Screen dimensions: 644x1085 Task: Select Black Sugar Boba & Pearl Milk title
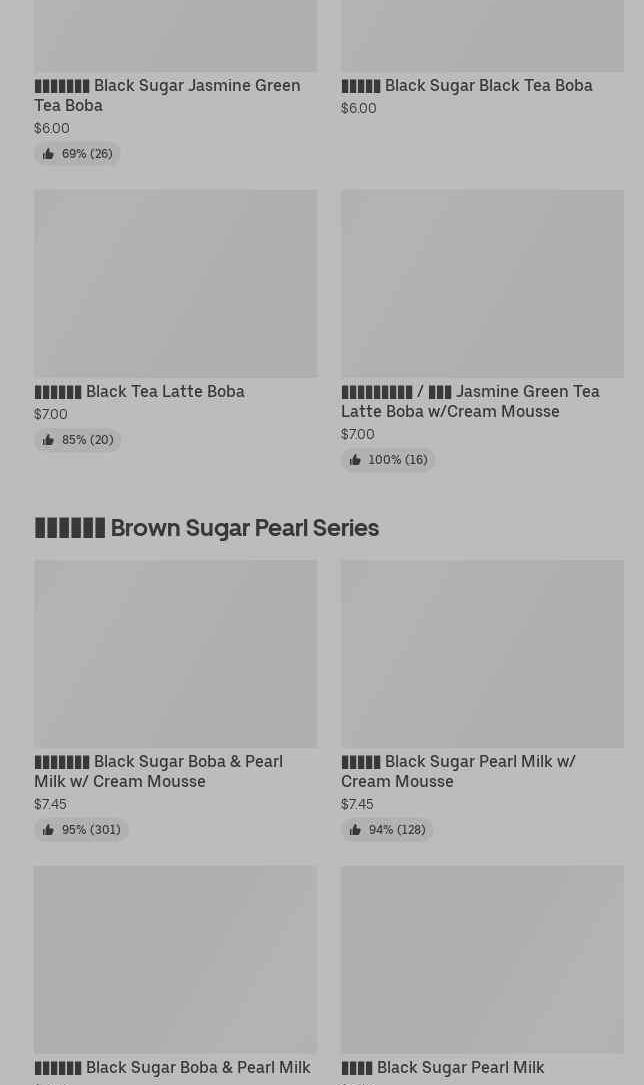[x=172, y=1067]
